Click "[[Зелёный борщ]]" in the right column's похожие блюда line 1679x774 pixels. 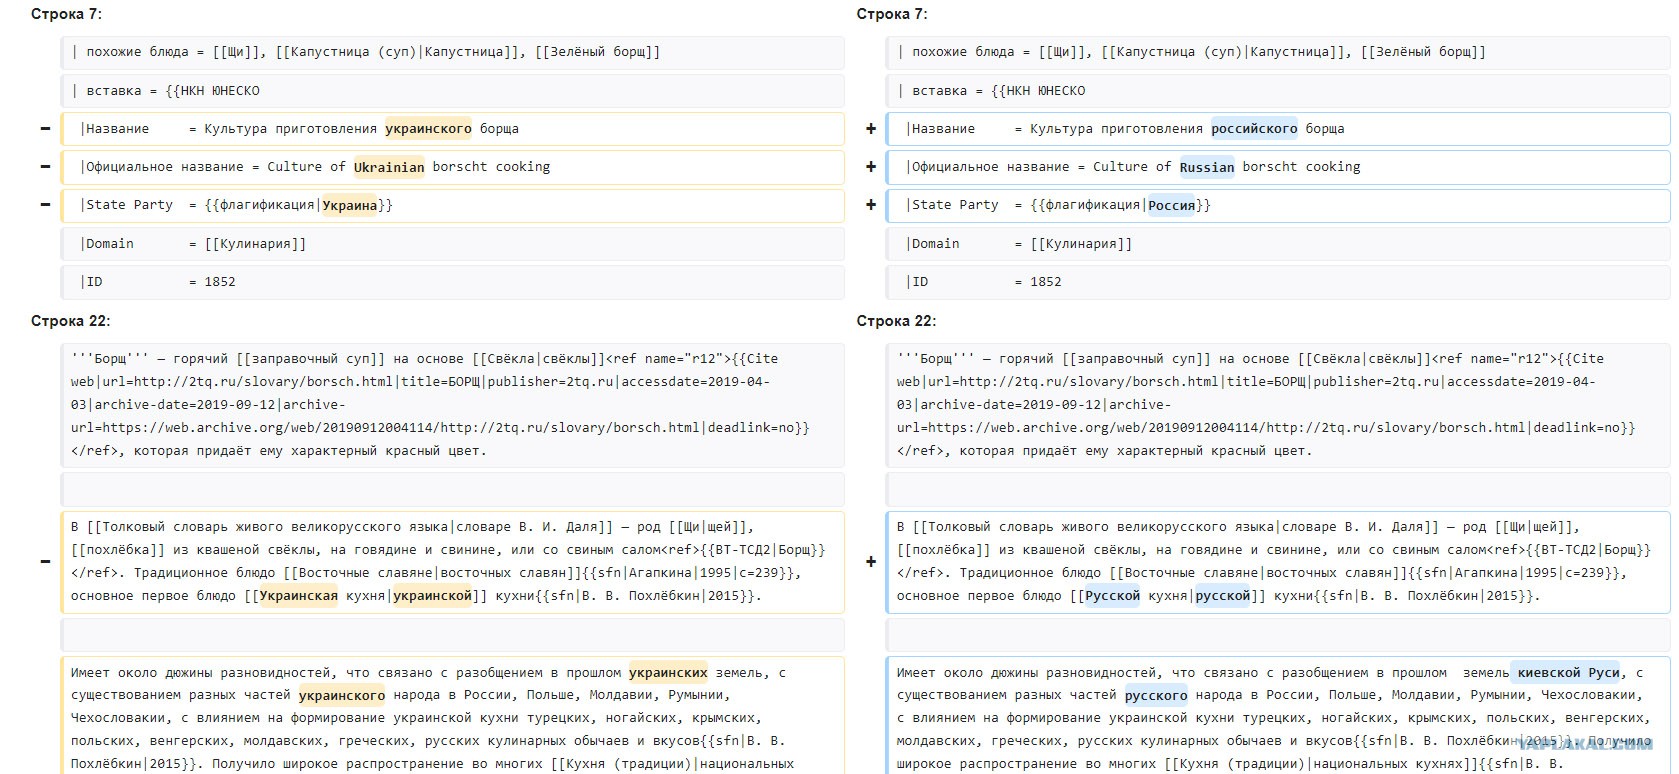point(1423,52)
